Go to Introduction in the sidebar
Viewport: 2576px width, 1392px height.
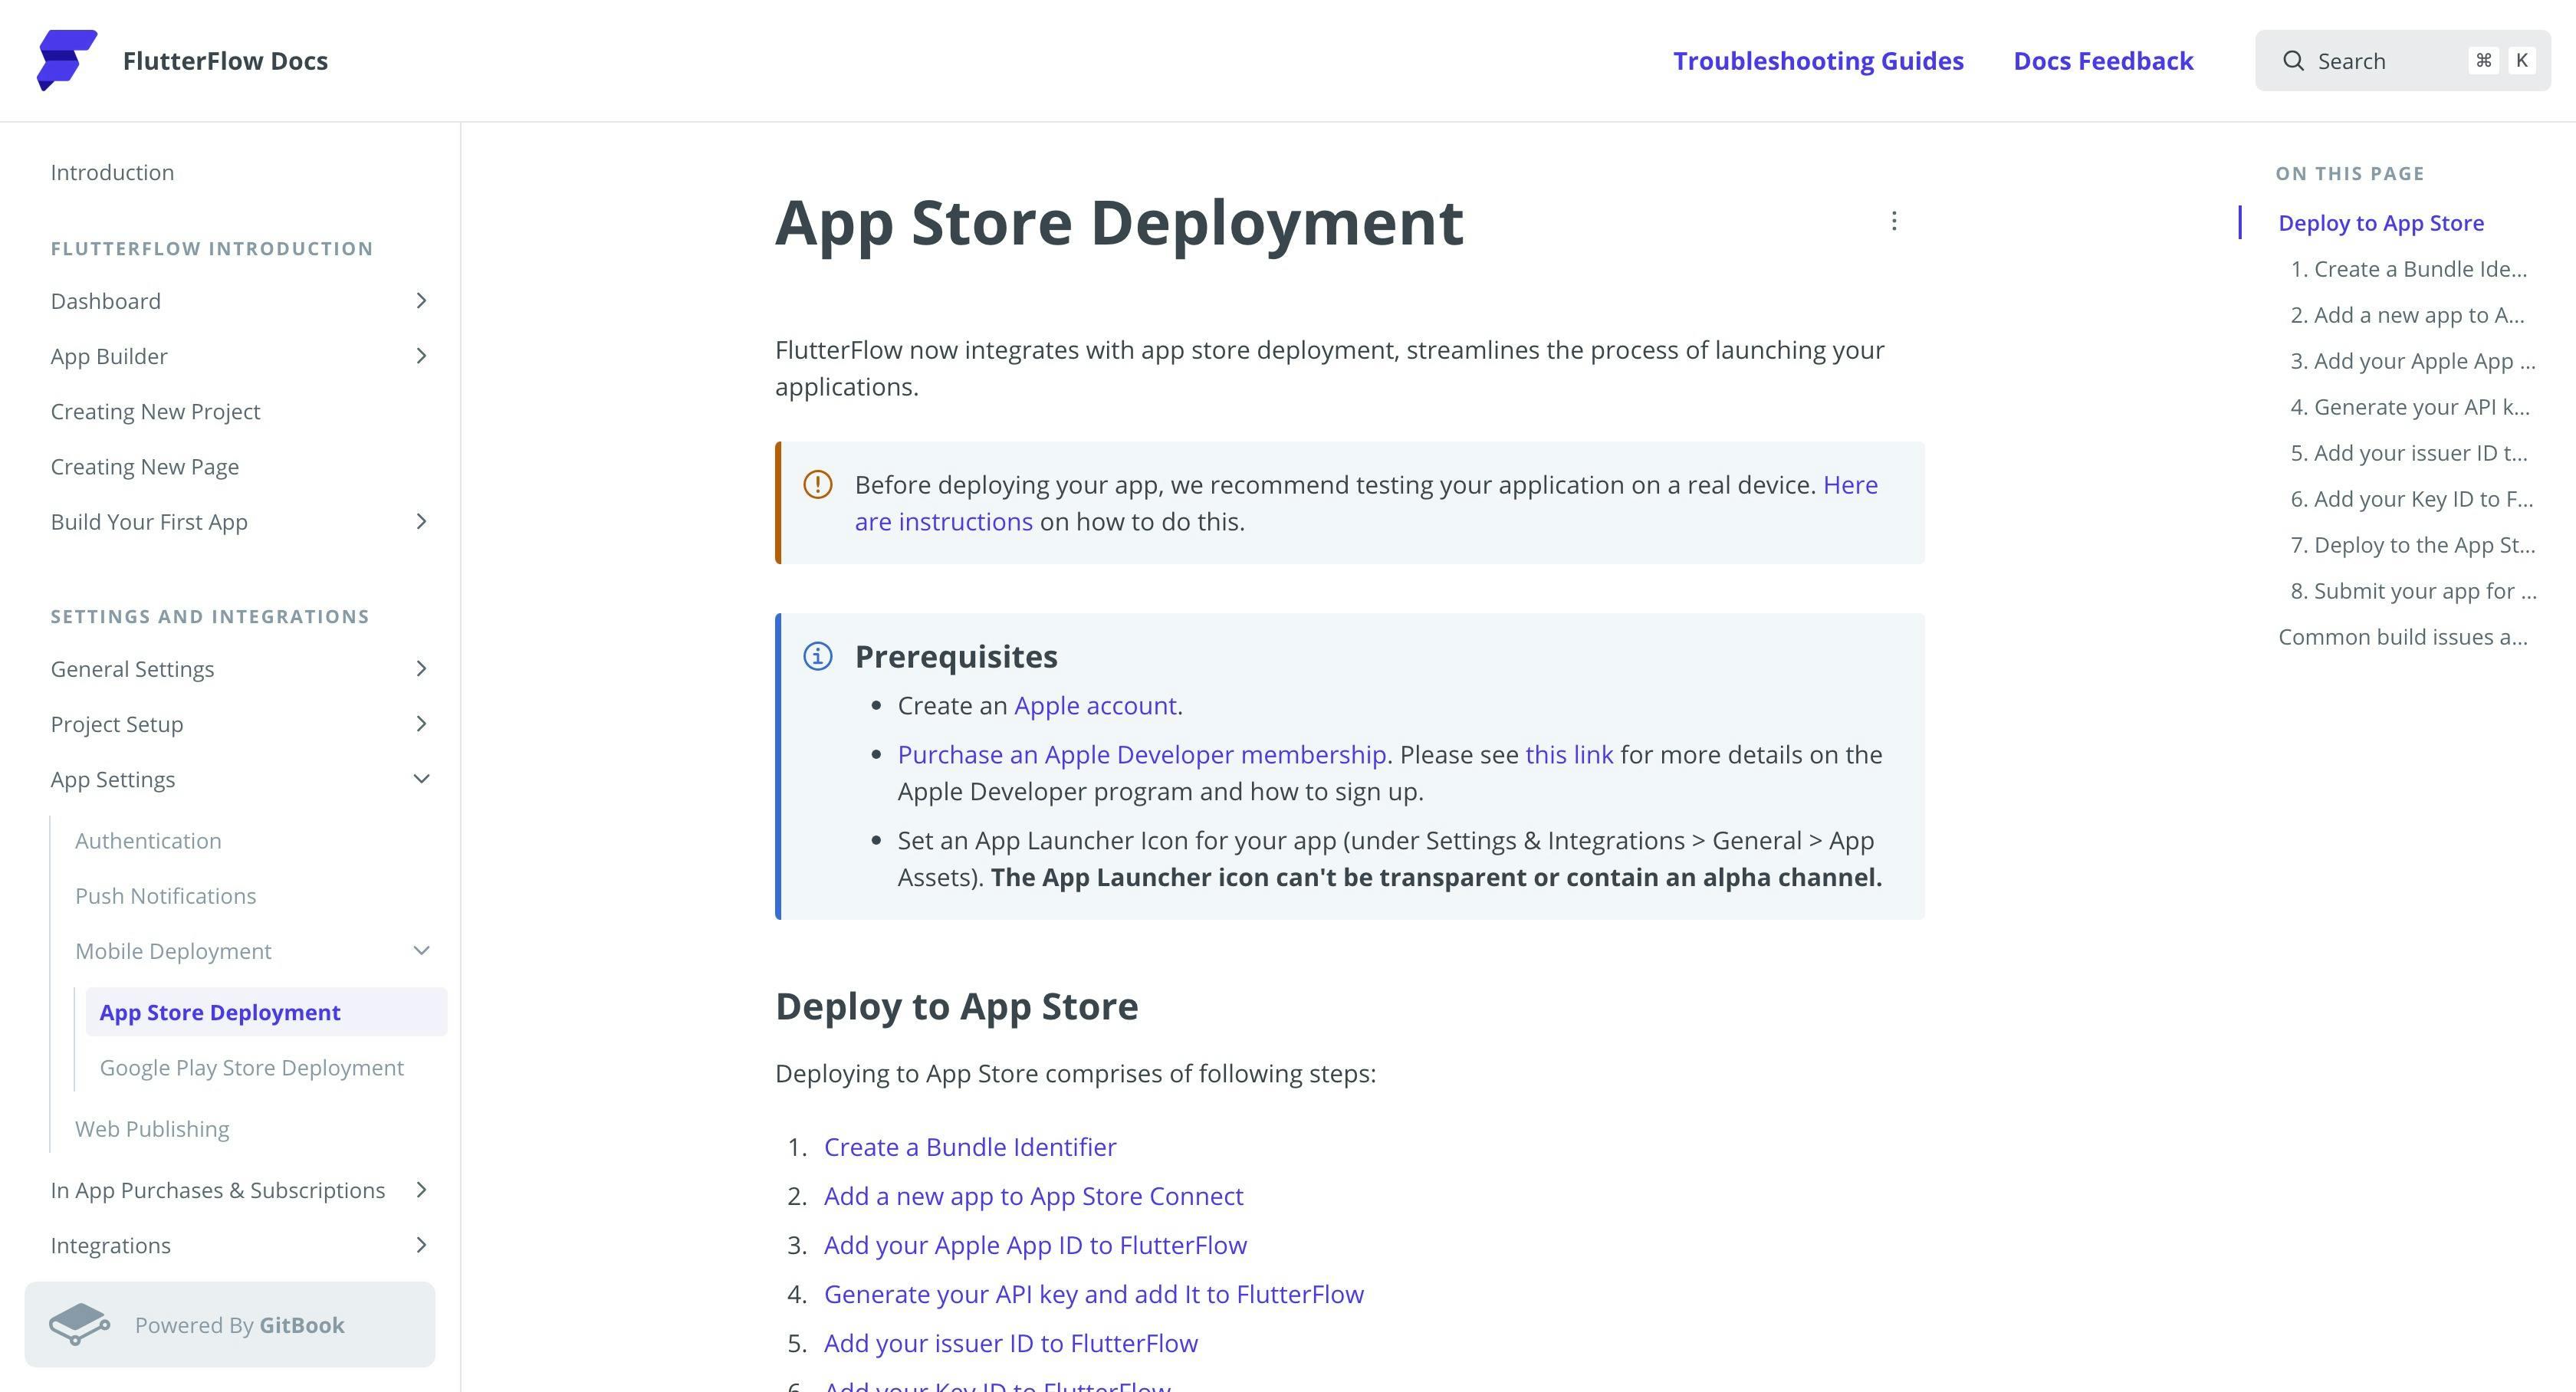pyautogui.click(x=112, y=172)
